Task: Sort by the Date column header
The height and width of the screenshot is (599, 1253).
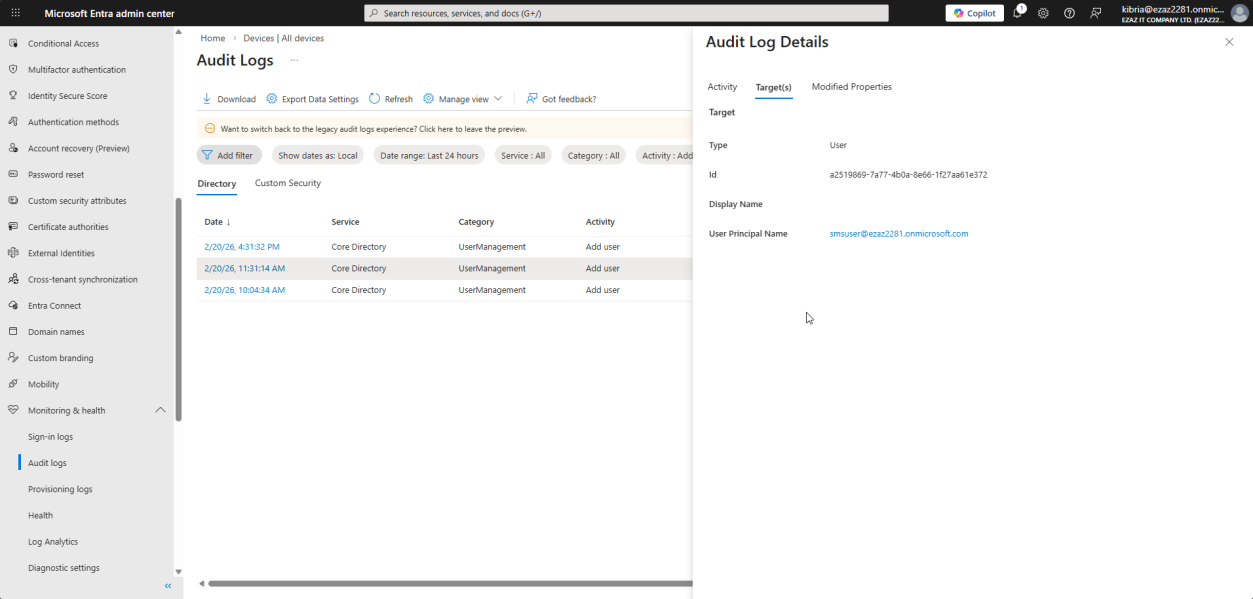Action: tap(218, 222)
